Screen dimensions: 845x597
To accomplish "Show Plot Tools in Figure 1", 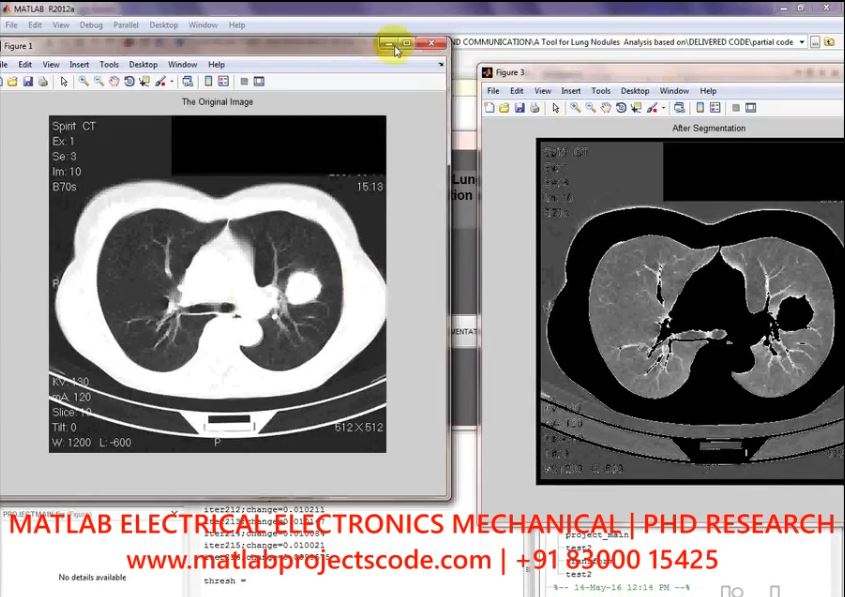I will 259,81.
